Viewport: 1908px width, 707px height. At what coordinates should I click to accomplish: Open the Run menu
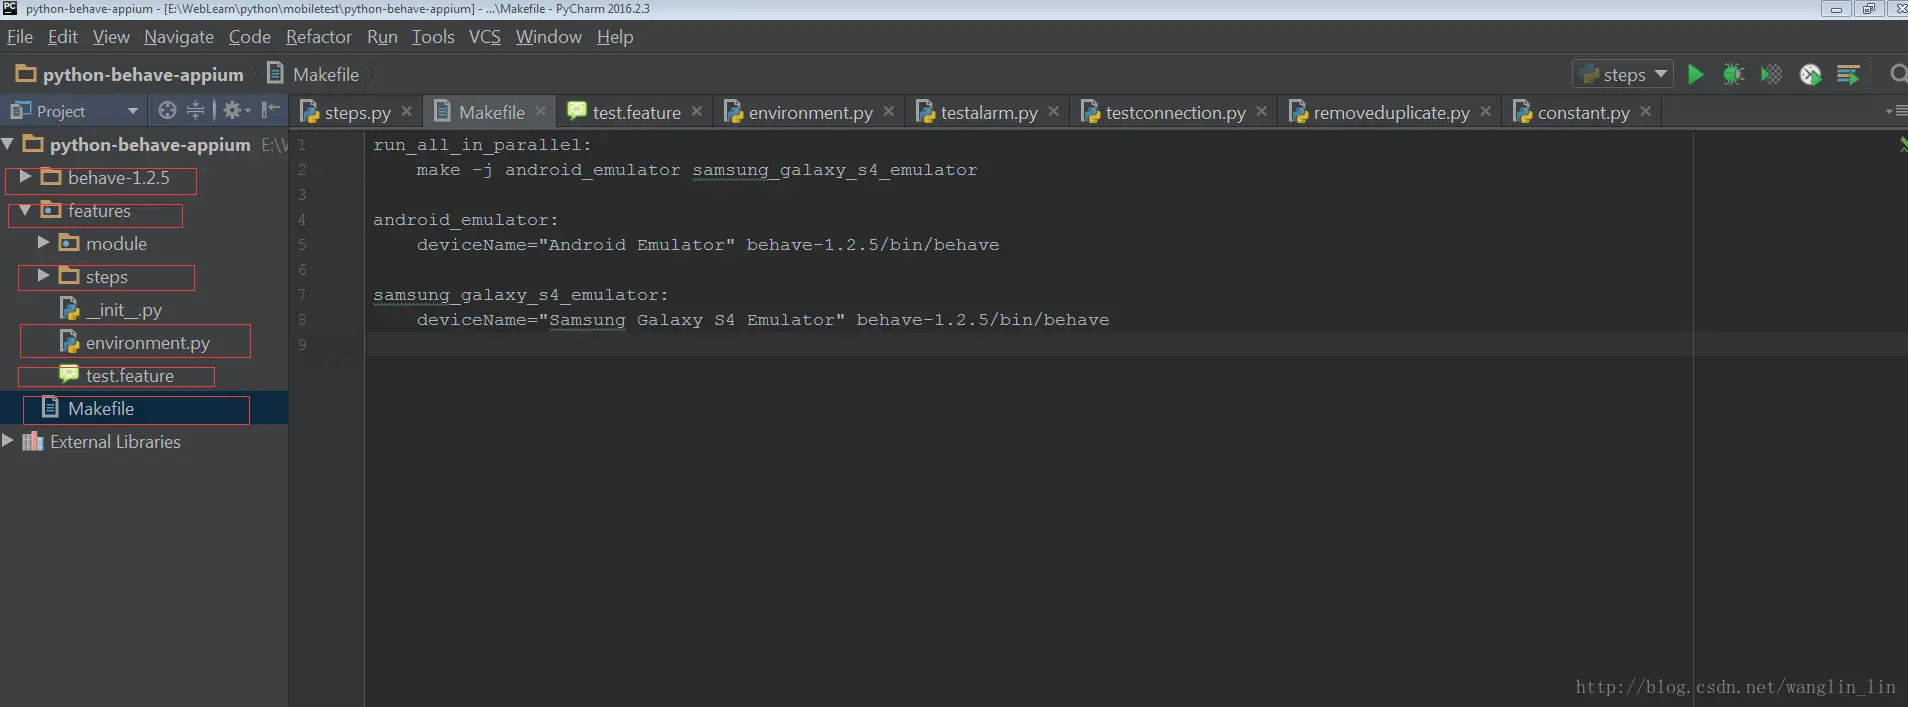(382, 37)
